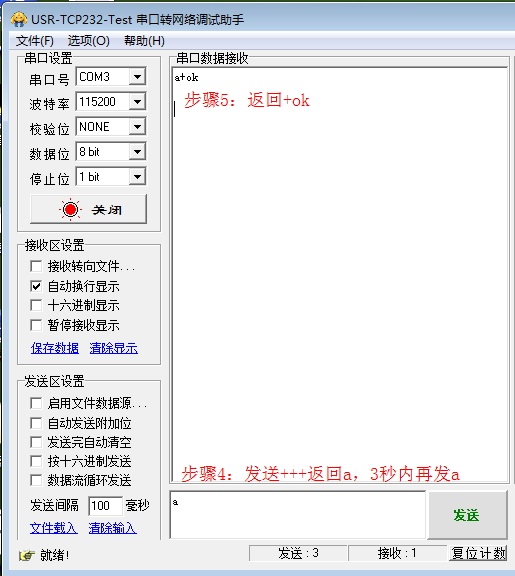Click the 清除显示 link
Image resolution: width=515 pixels, height=576 pixels.
pyautogui.click(x=114, y=348)
